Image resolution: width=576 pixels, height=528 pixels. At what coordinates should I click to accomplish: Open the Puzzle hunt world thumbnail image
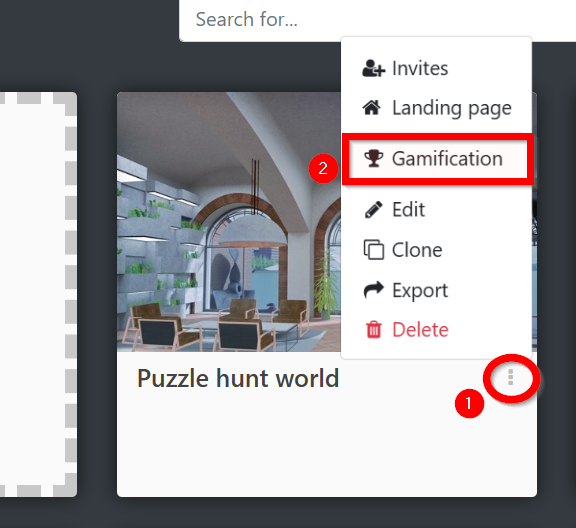pyautogui.click(x=228, y=222)
